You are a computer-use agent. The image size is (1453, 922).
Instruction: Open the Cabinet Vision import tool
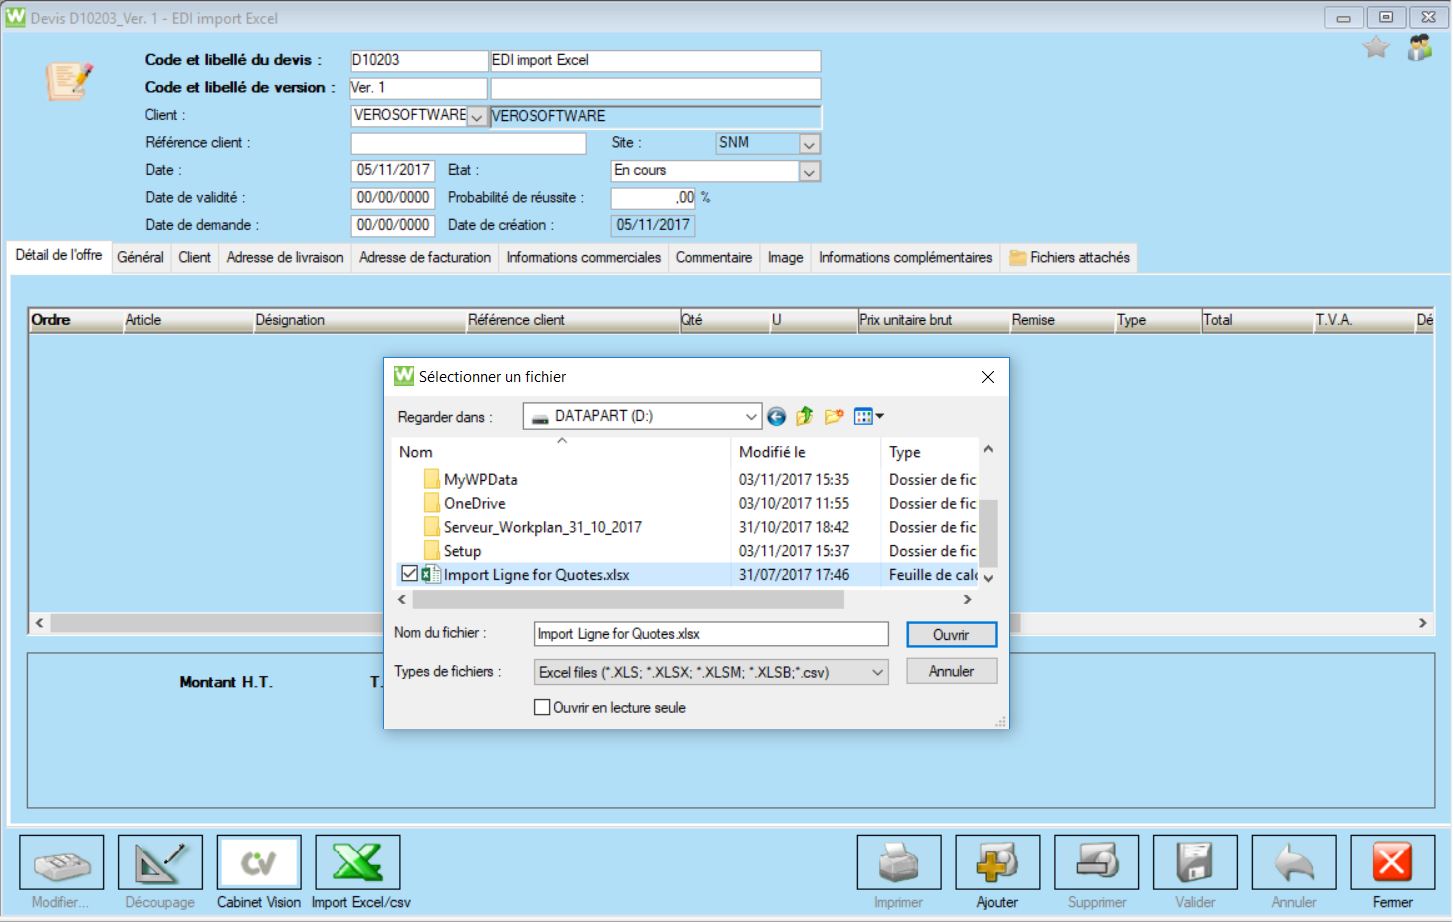[259, 862]
